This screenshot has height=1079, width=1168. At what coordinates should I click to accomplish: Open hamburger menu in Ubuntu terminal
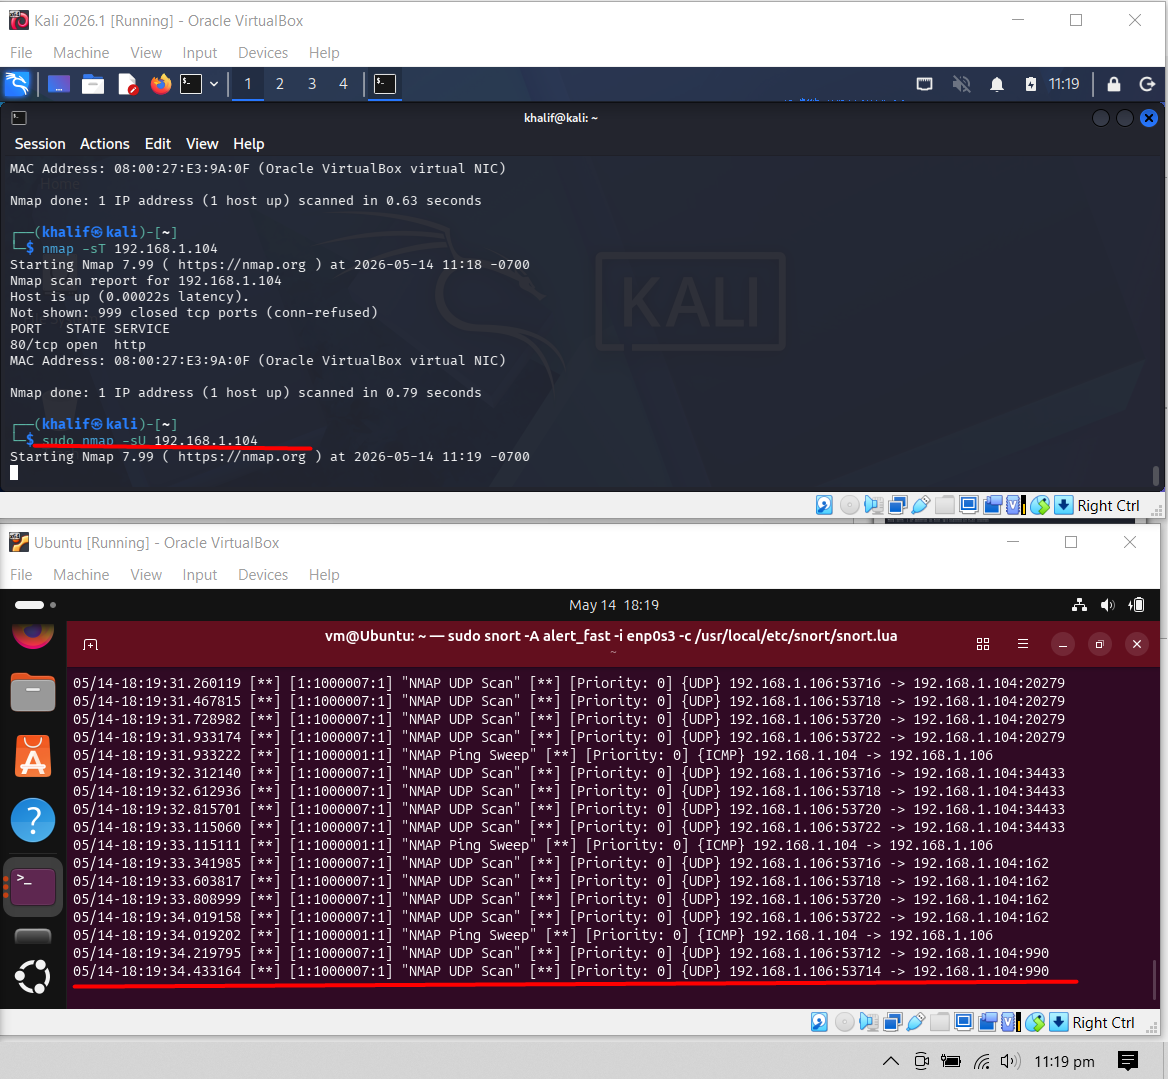point(1023,644)
